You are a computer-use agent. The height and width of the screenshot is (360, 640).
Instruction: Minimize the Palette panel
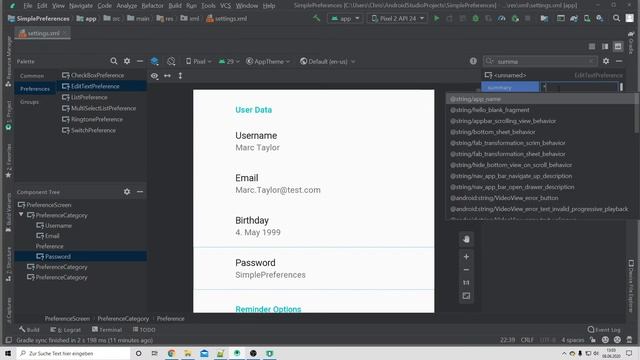point(140,61)
